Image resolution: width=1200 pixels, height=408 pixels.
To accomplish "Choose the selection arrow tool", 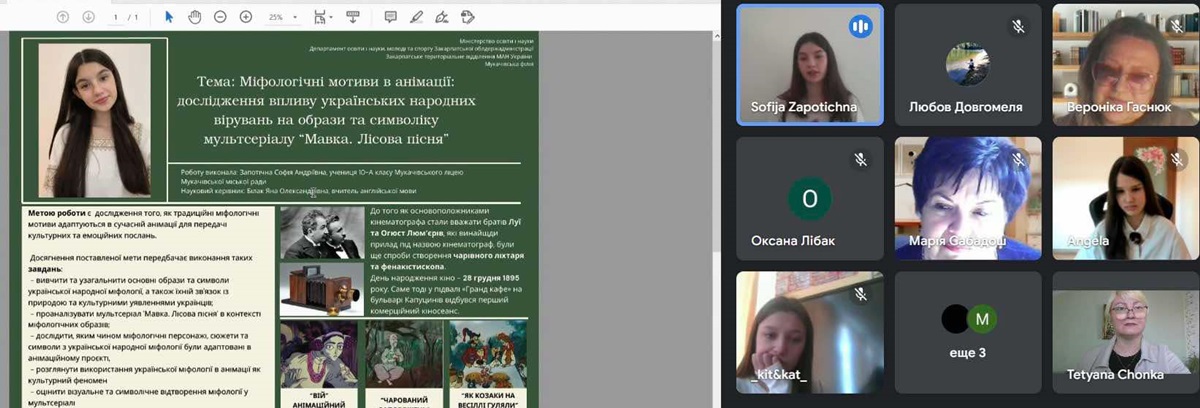I will [x=168, y=17].
